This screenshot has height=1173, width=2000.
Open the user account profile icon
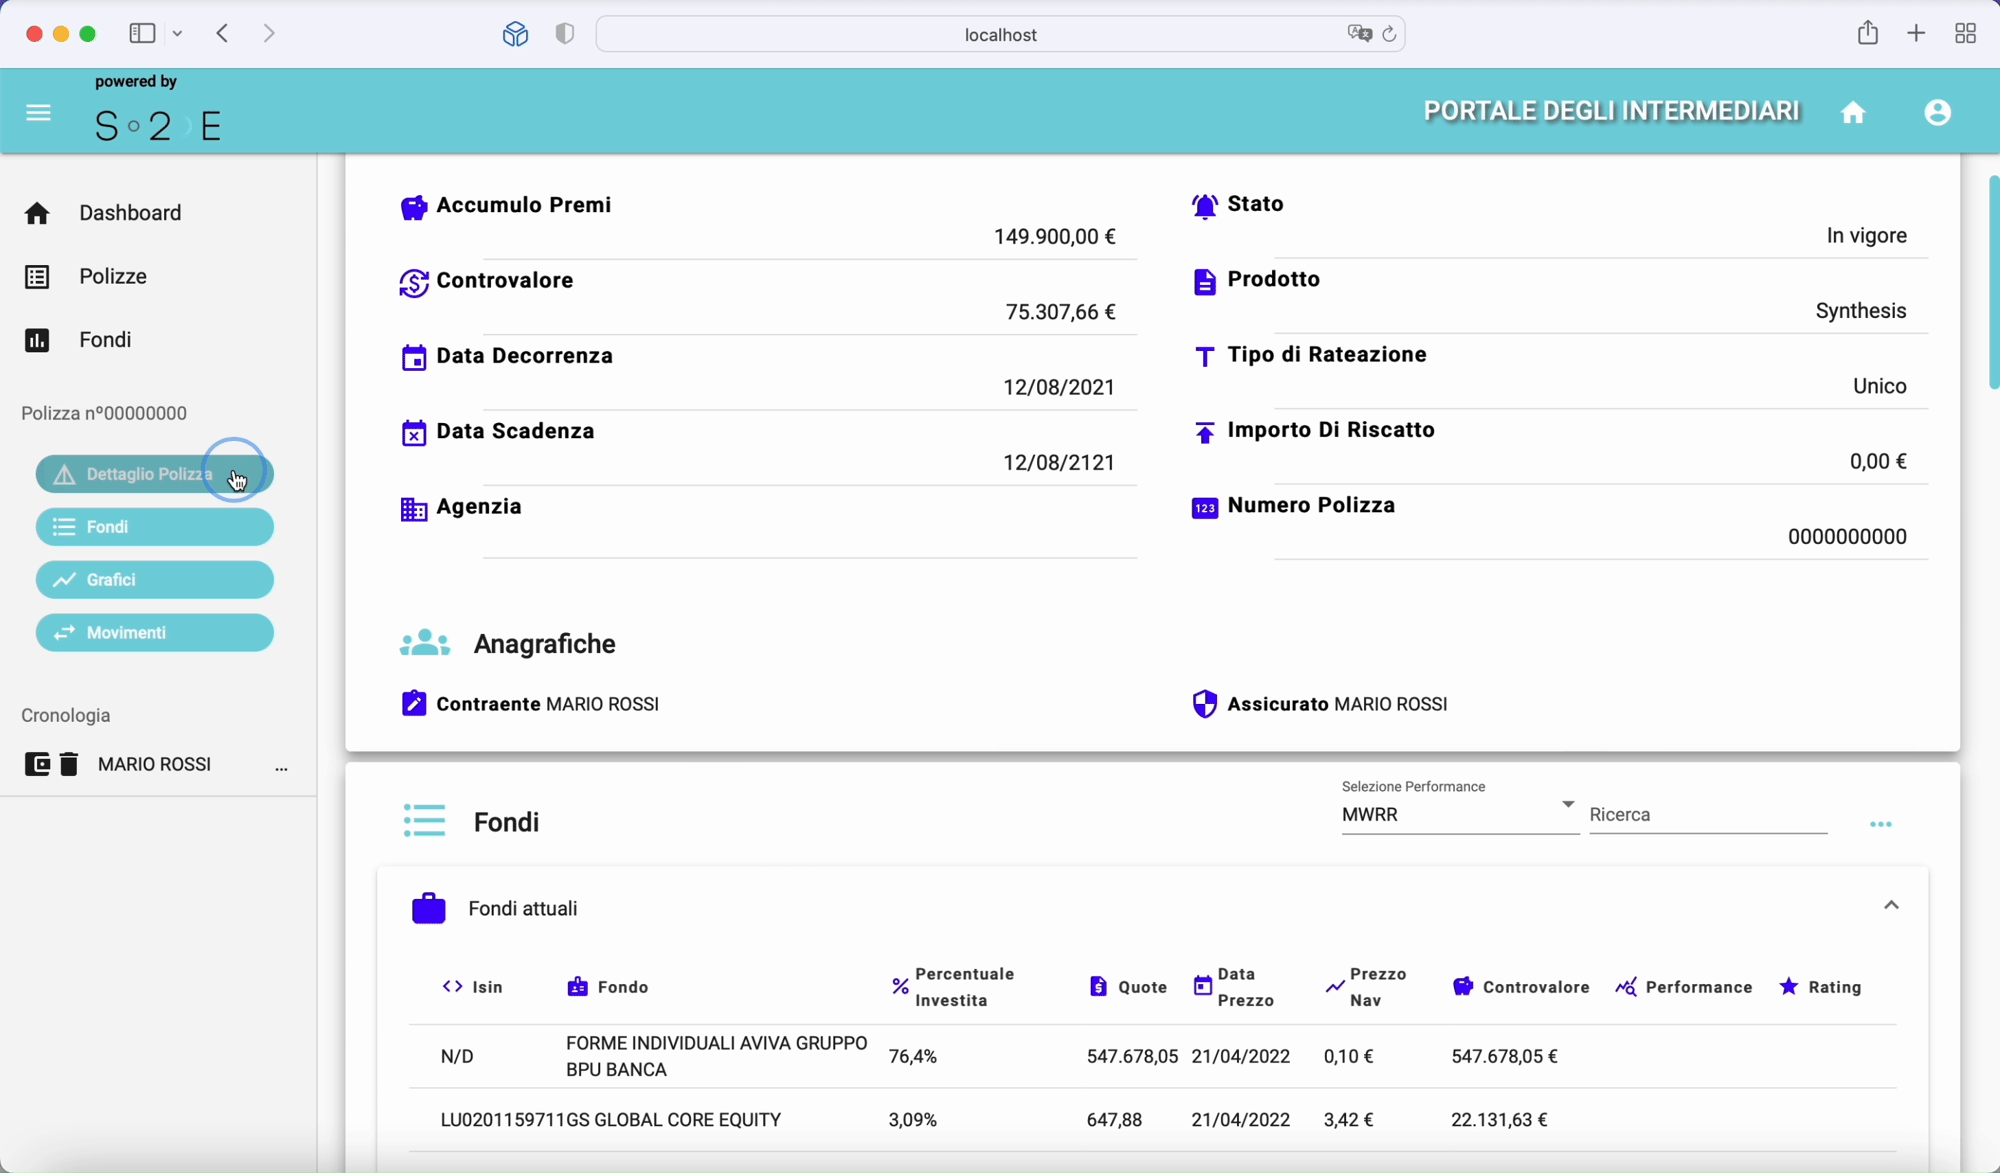[1937, 113]
